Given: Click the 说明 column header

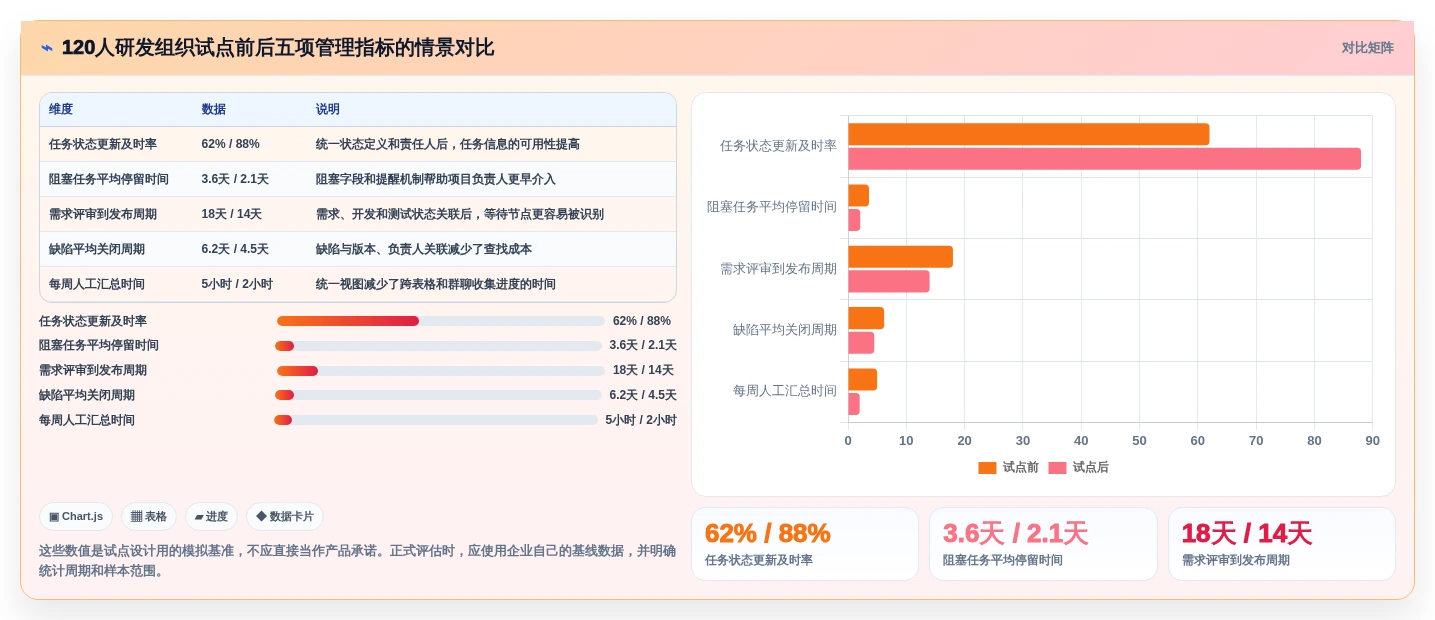Looking at the screenshot, I should (x=328, y=109).
